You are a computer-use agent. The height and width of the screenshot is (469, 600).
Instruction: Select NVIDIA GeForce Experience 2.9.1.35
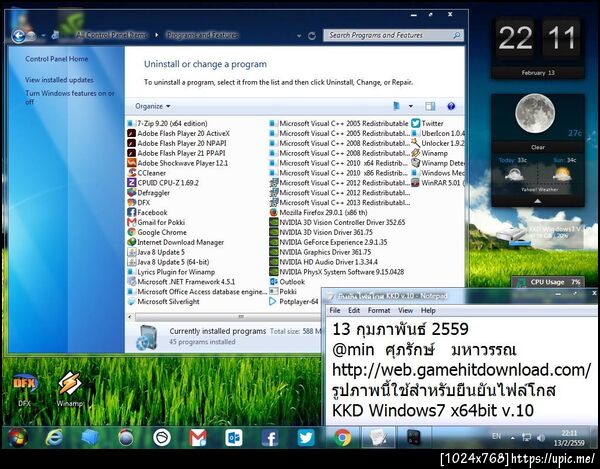[328, 242]
